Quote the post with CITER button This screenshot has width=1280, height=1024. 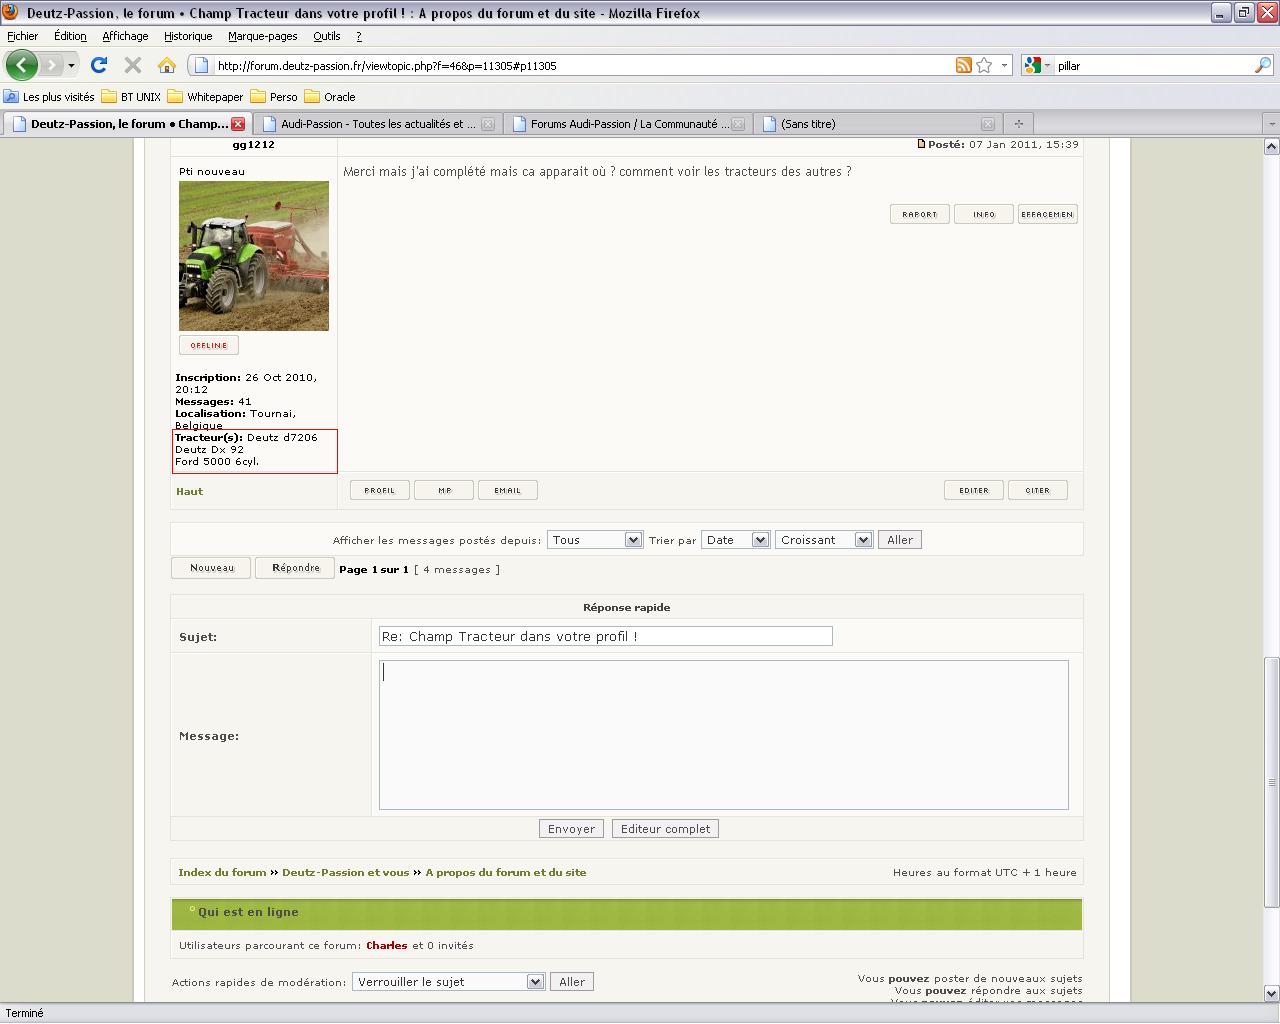coord(1038,490)
